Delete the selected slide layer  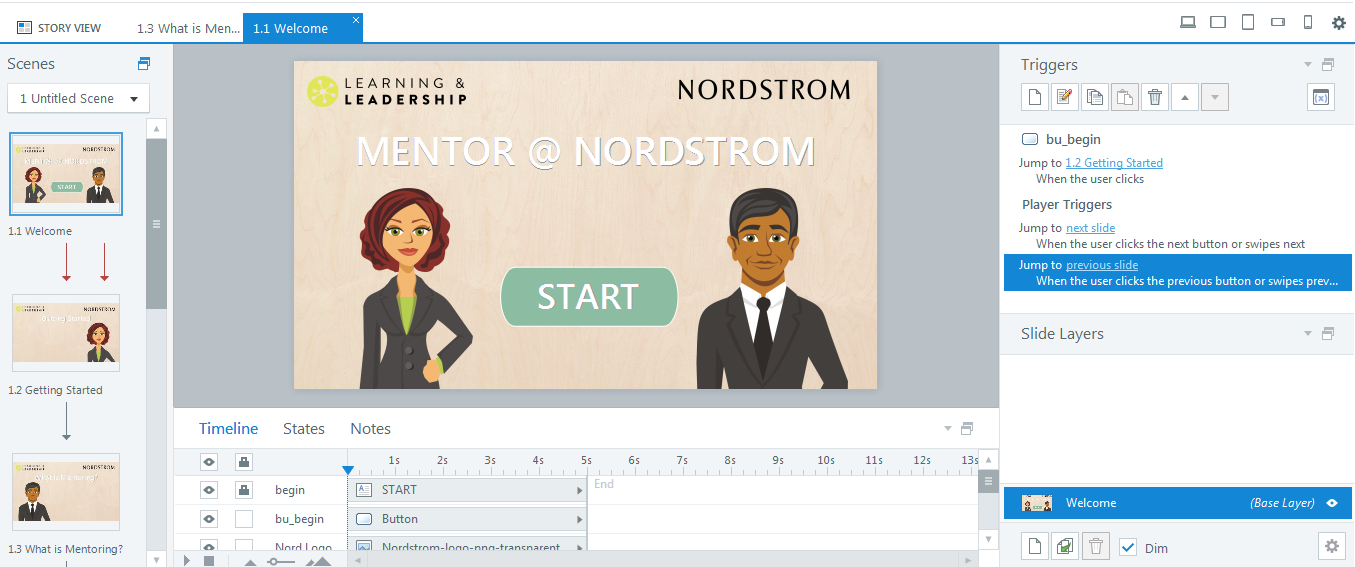[x=1096, y=547]
